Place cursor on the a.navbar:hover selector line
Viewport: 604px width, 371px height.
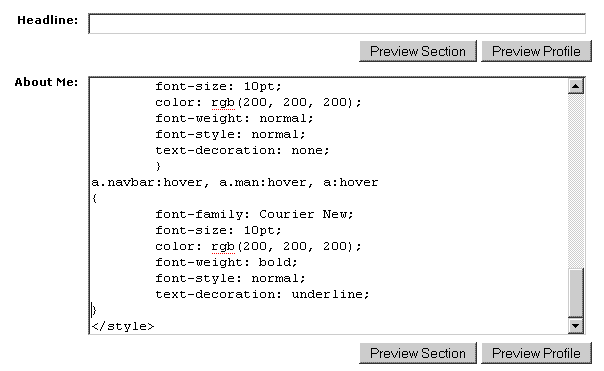point(235,182)
